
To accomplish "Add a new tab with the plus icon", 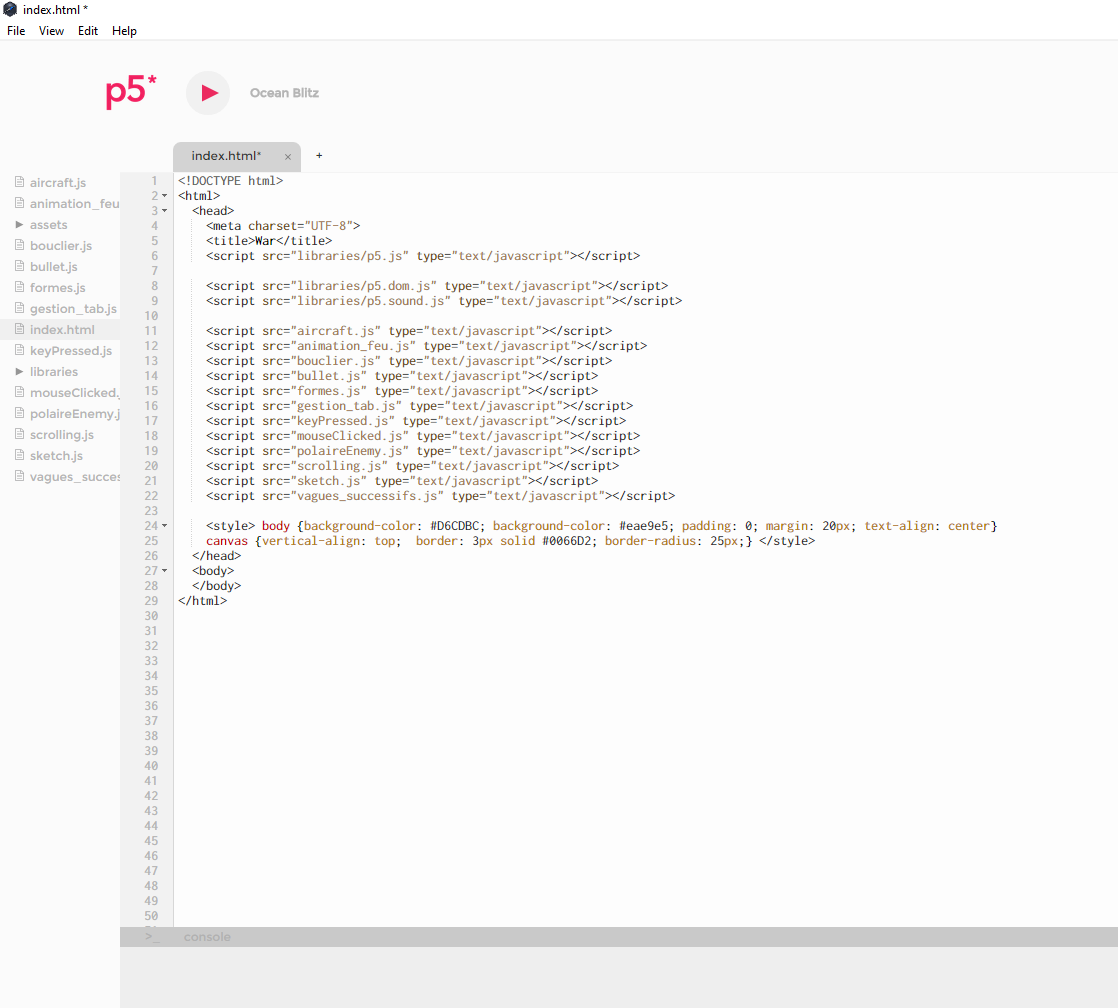I will point(319,156).
